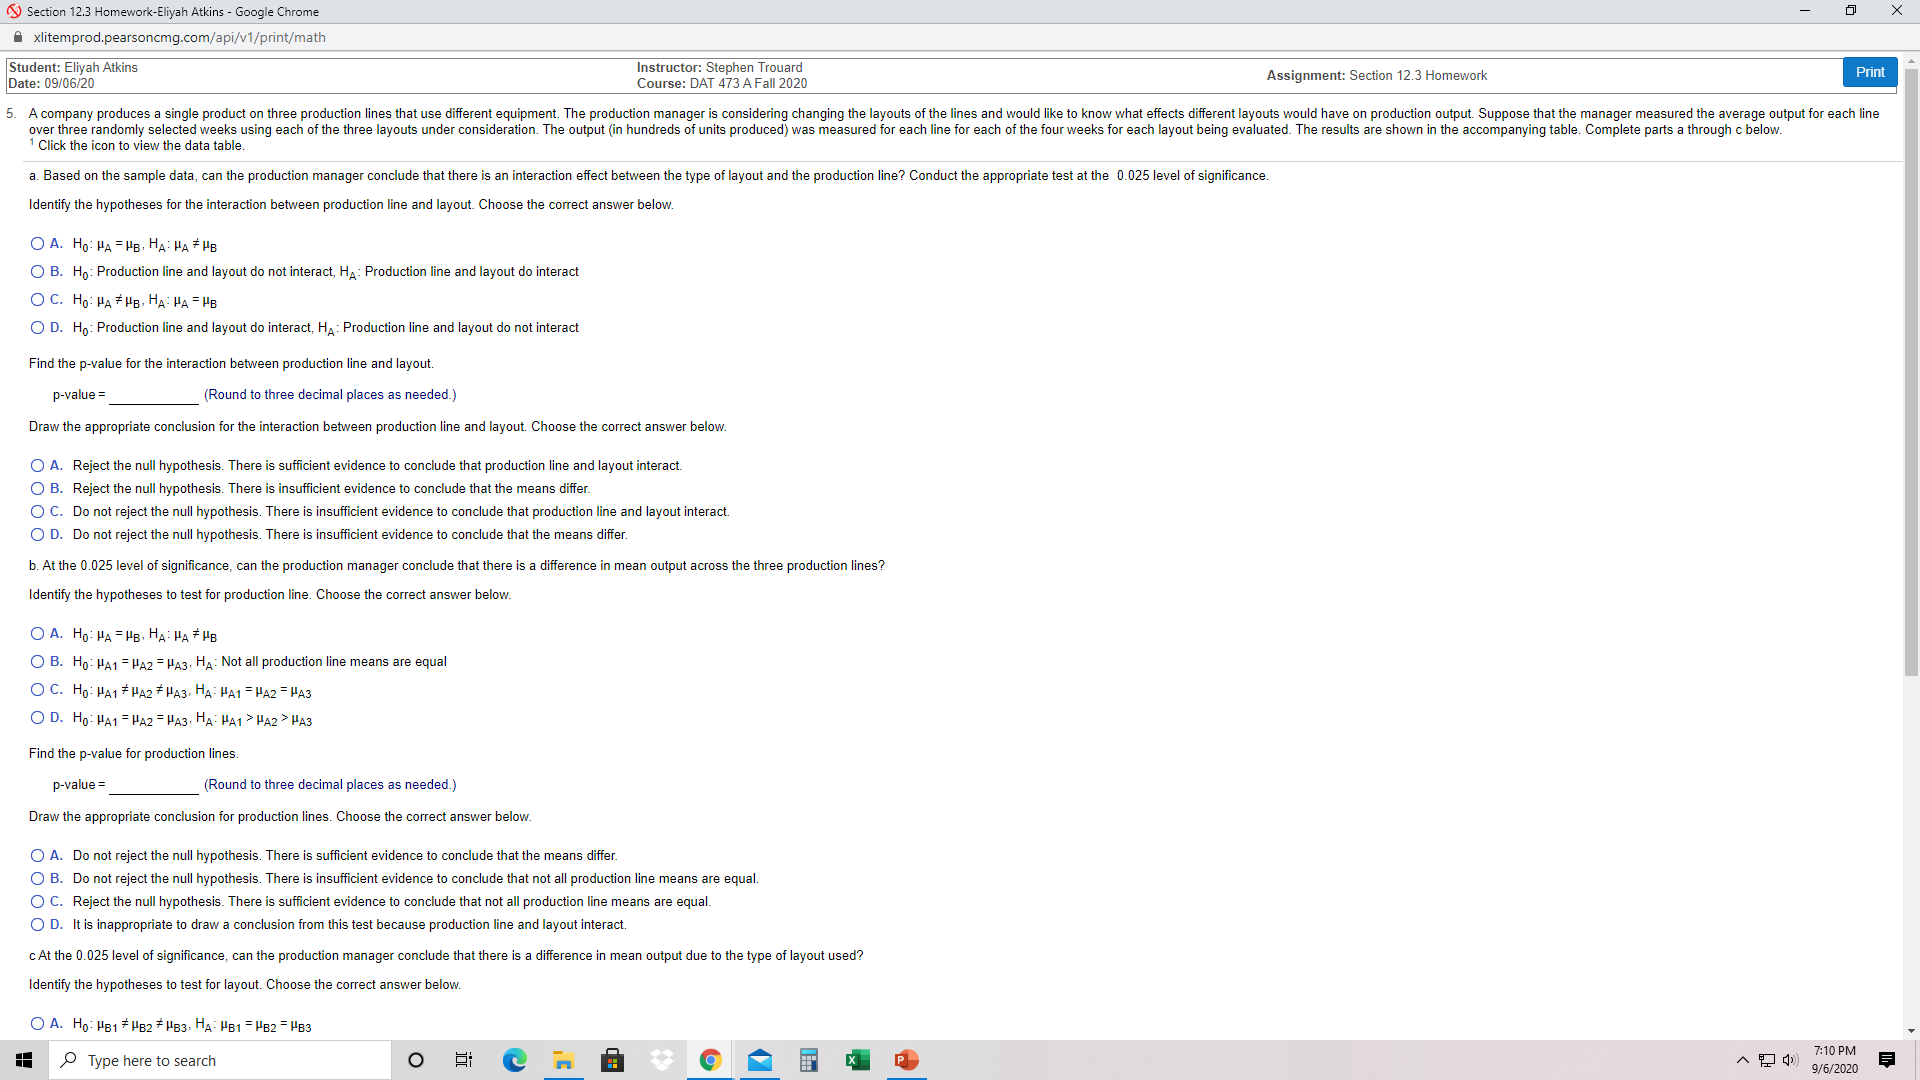Open Microsoft Excel from the taskbar

tap(857, 1060)
